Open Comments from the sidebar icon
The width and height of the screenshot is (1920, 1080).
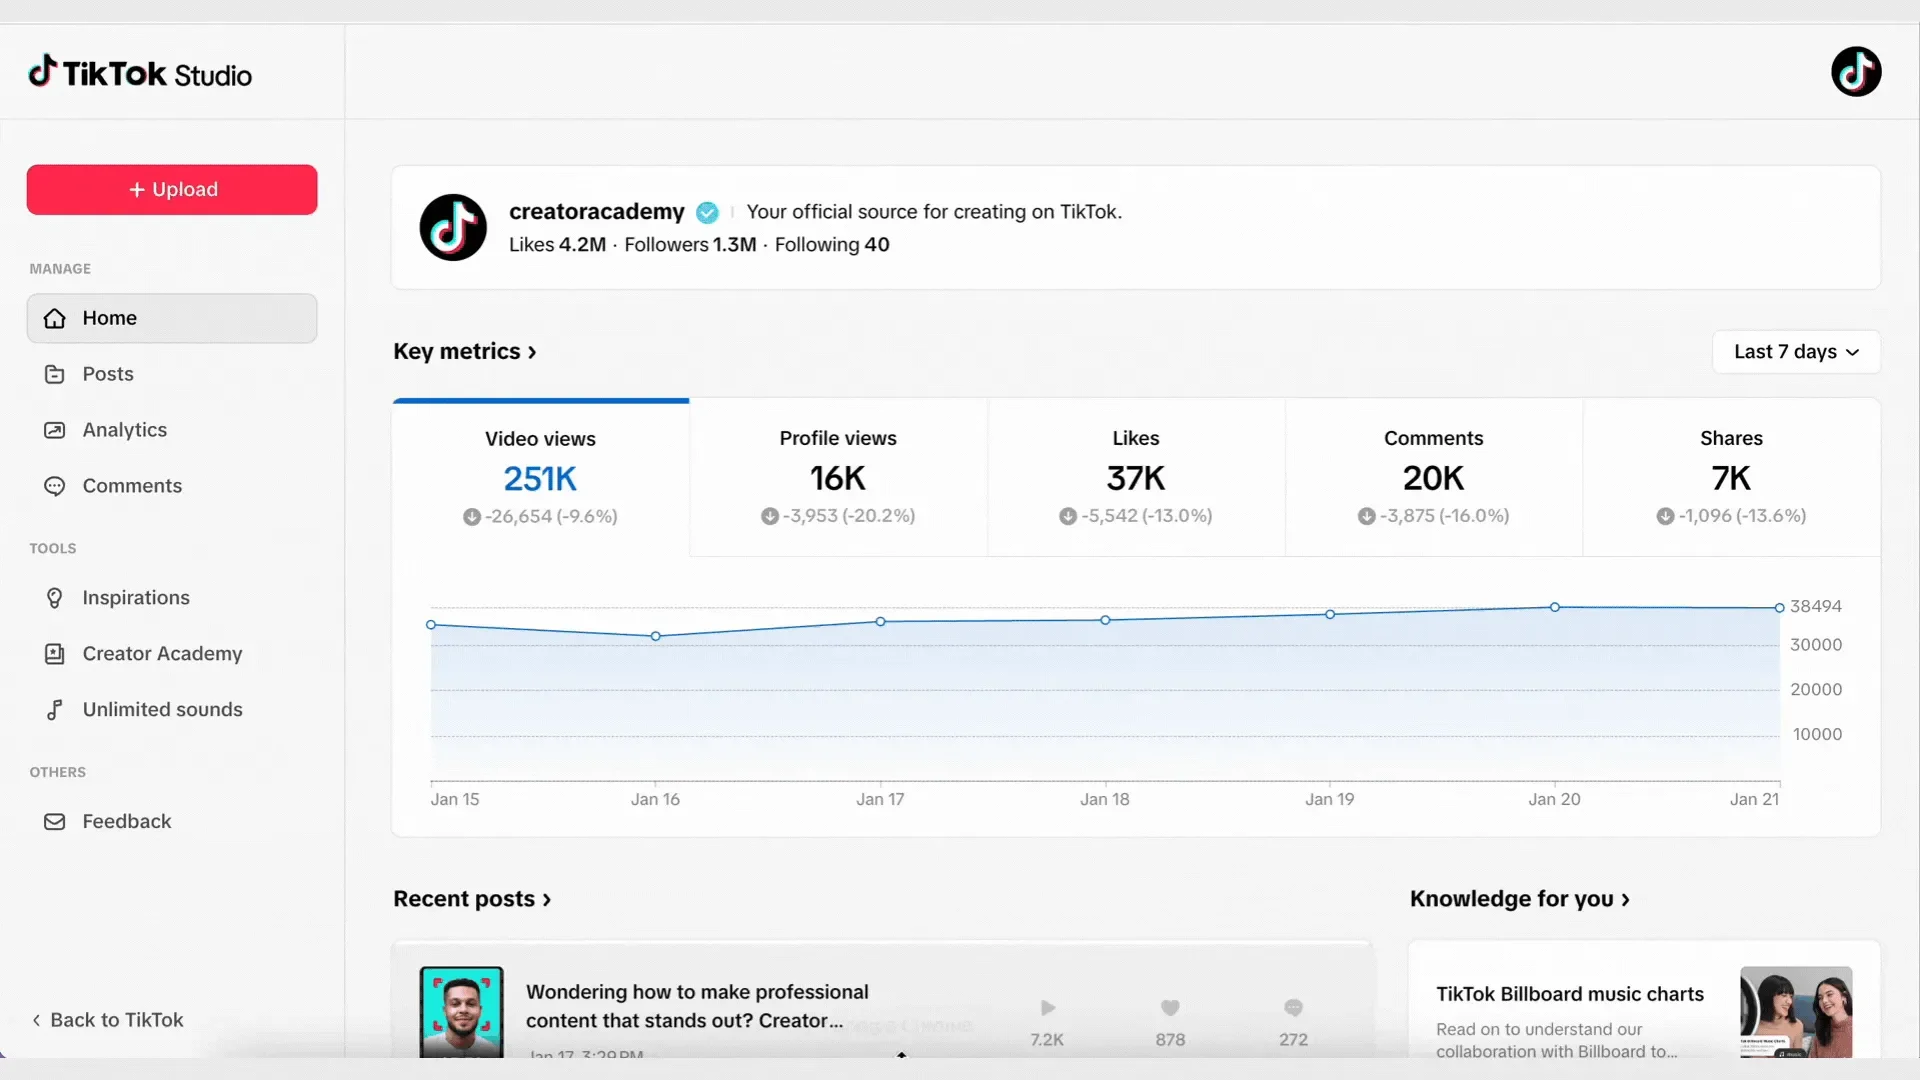click(55, 485)
